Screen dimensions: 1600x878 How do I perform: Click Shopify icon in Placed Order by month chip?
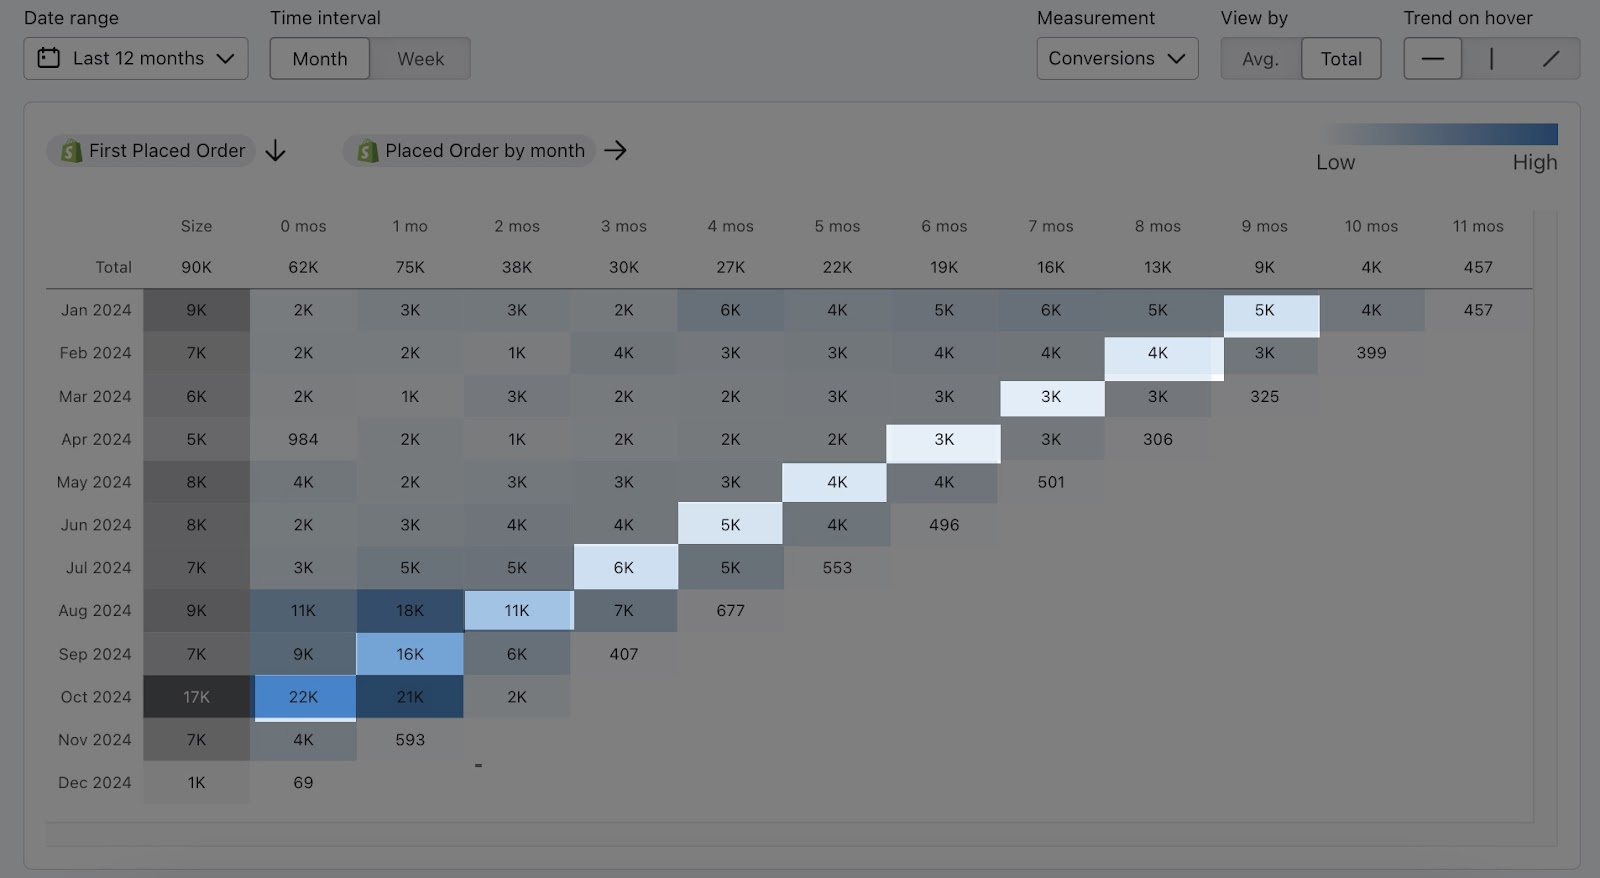pyautogui.click(x=367, y=151)
